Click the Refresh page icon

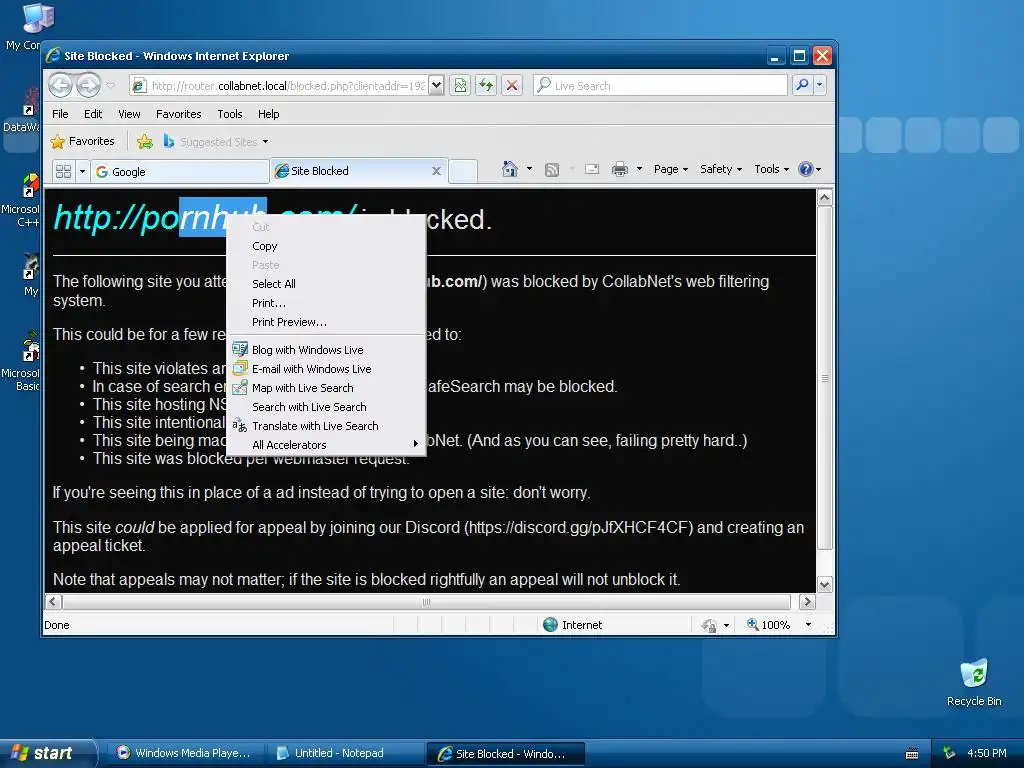[486, 86]
